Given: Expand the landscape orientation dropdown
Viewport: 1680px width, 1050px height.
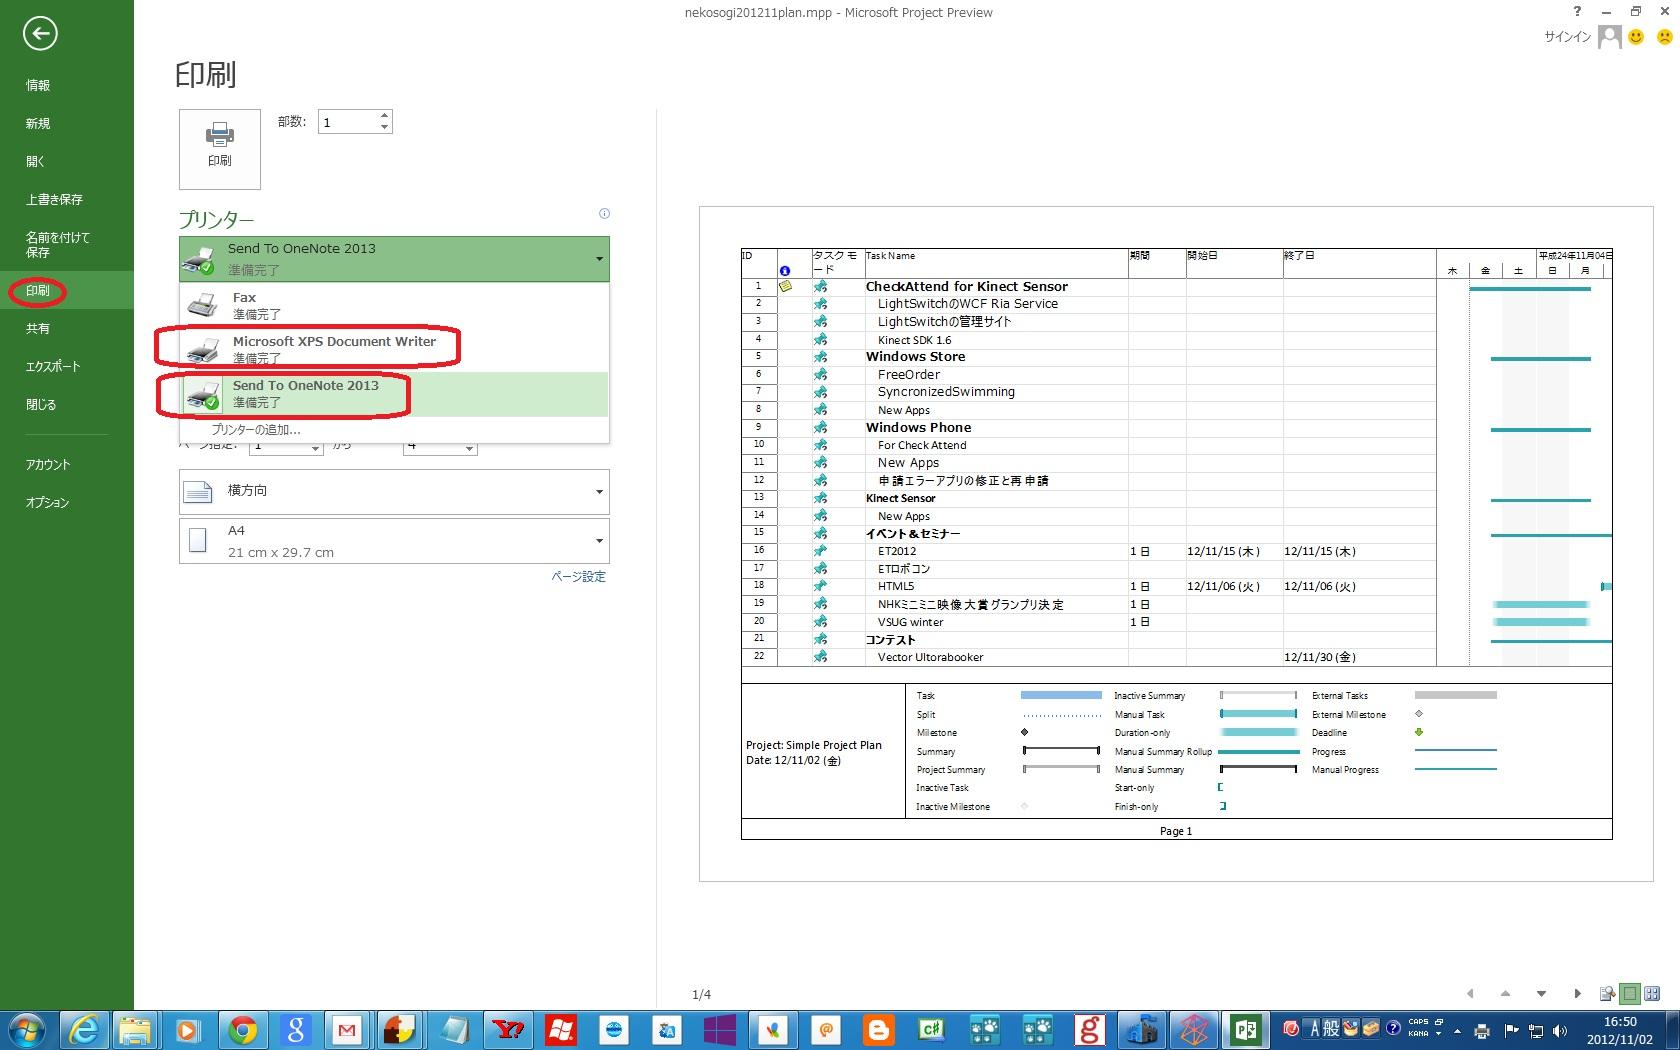Looking at the screenshot, I should [599, 491].
